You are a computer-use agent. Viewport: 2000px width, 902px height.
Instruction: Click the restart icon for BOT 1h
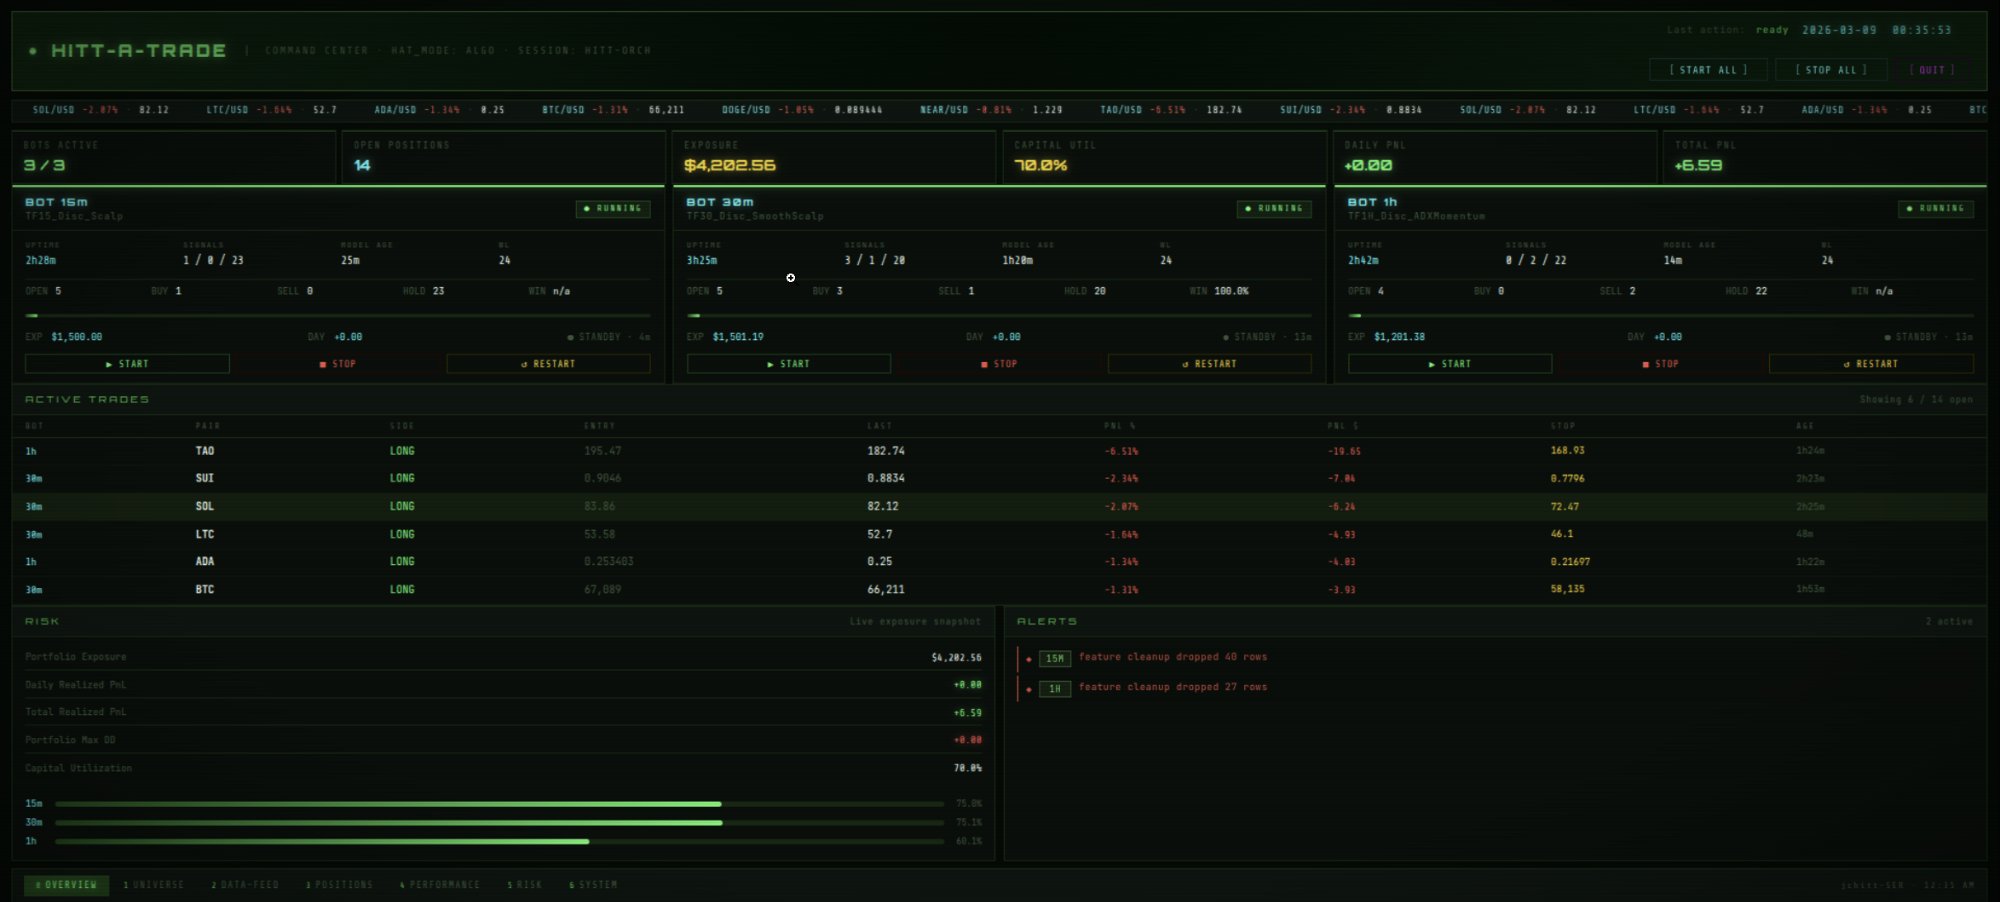1846,364
